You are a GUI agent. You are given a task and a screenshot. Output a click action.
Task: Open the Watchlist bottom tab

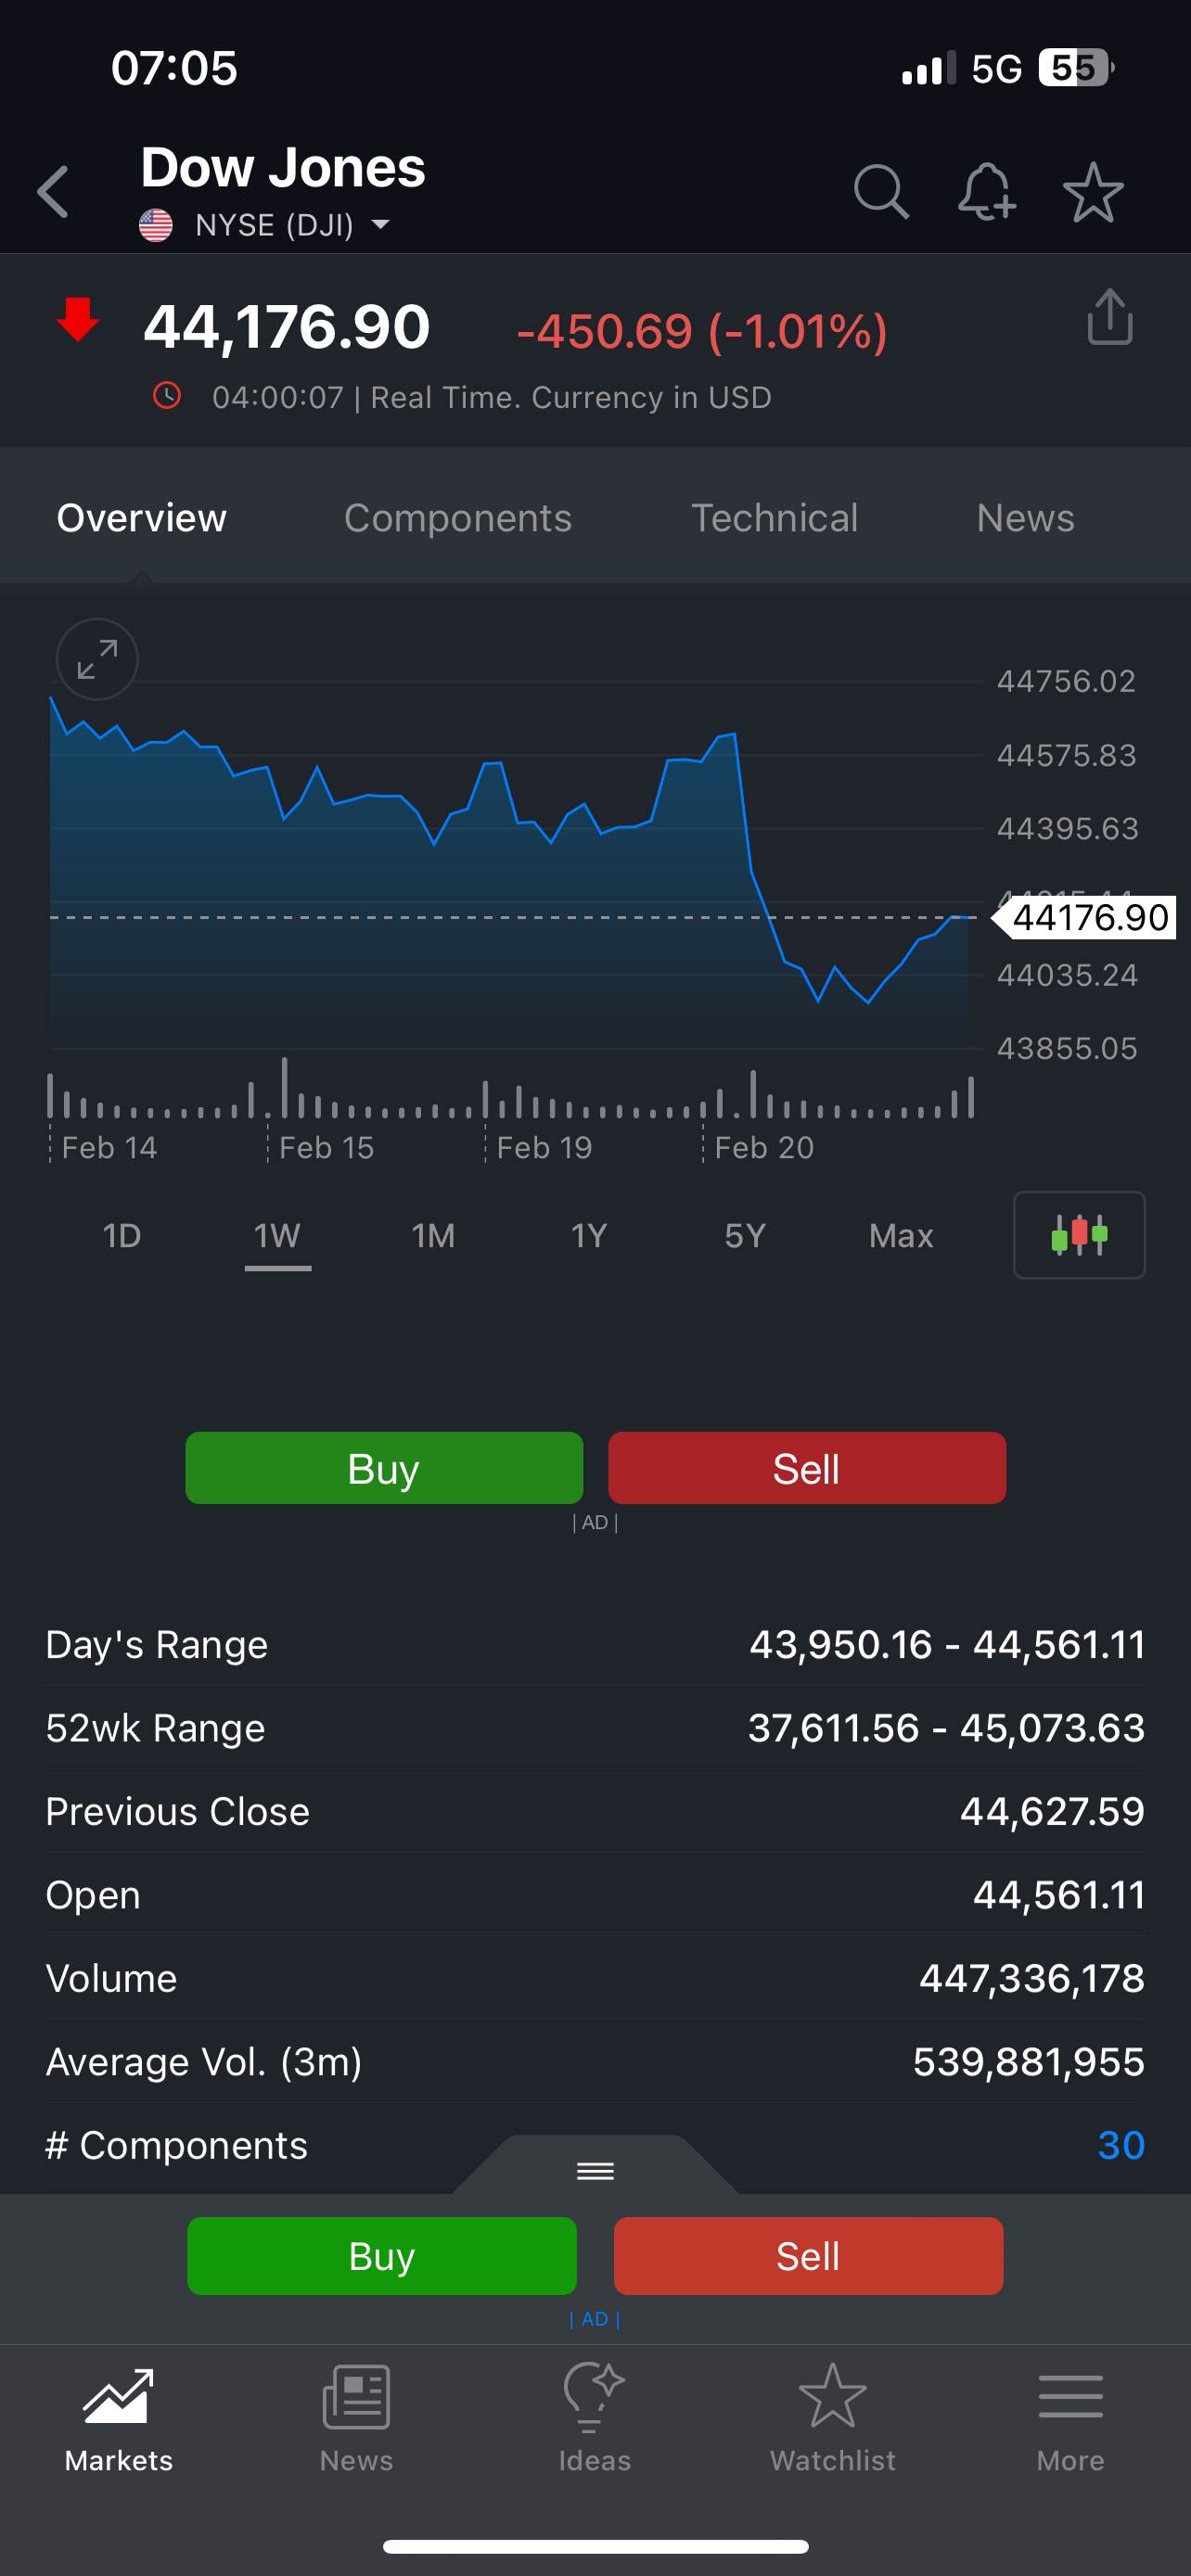point(832,2416)
